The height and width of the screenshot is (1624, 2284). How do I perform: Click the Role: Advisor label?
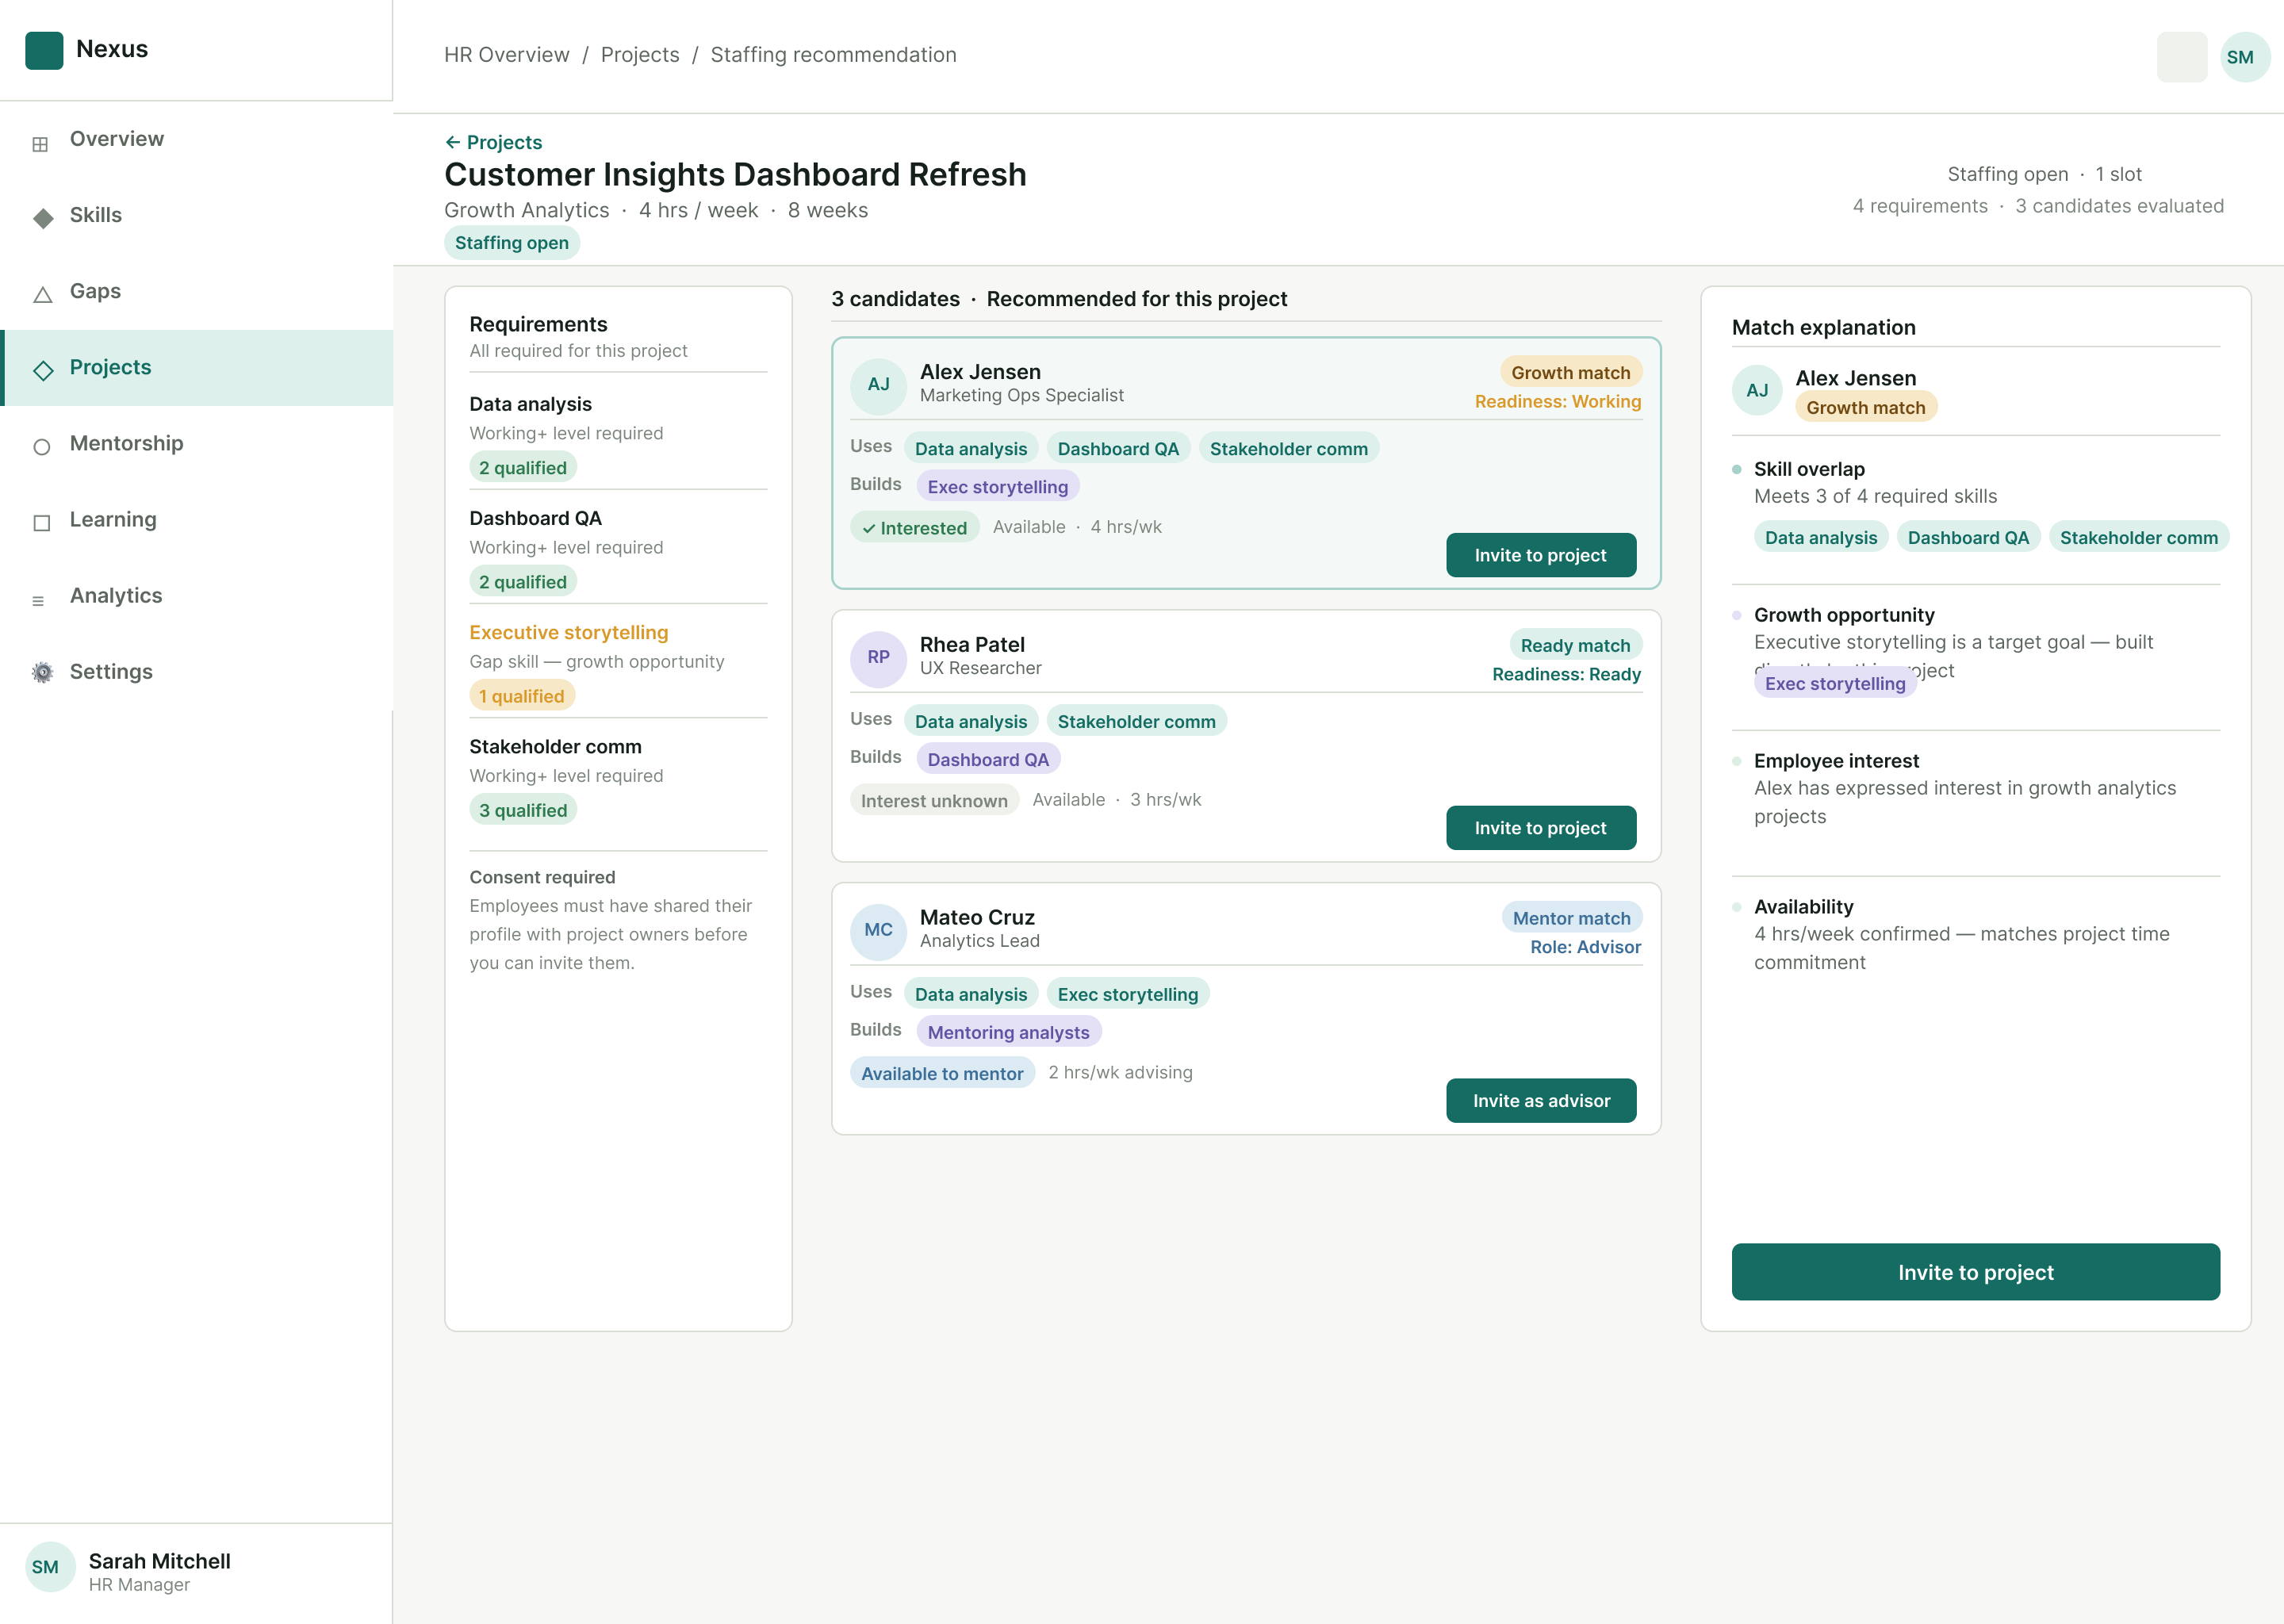tap(1585, 948)
